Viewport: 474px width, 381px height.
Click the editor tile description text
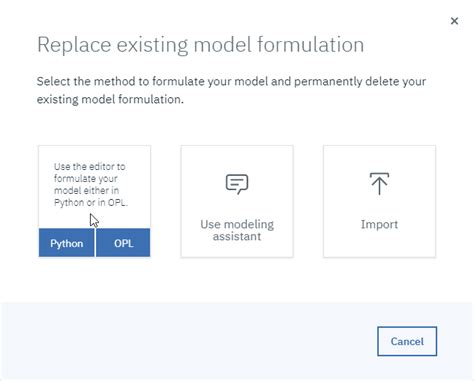coord(91,184)
